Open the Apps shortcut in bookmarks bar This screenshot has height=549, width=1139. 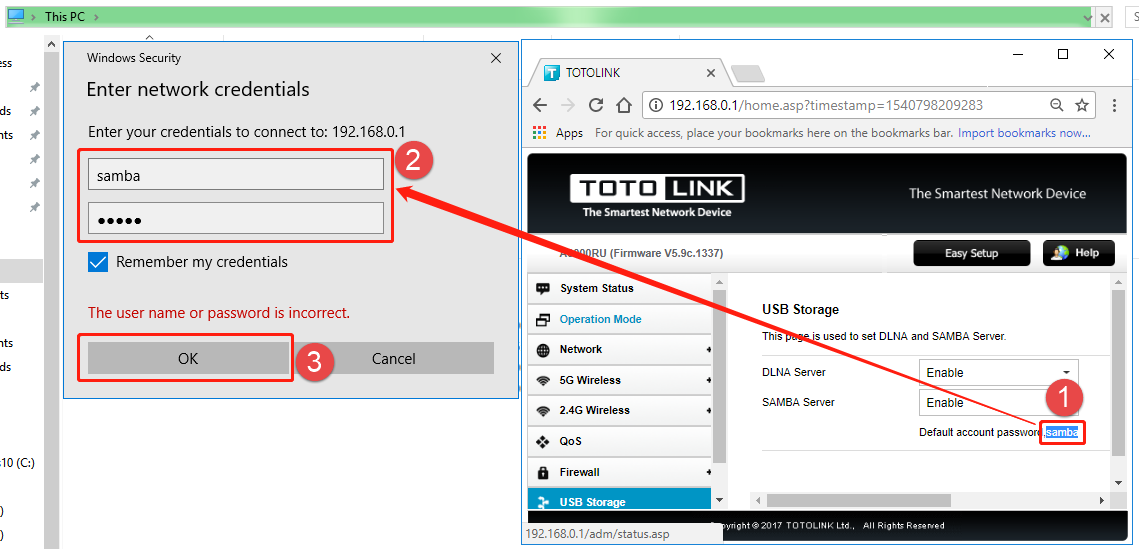coord(559,133)
